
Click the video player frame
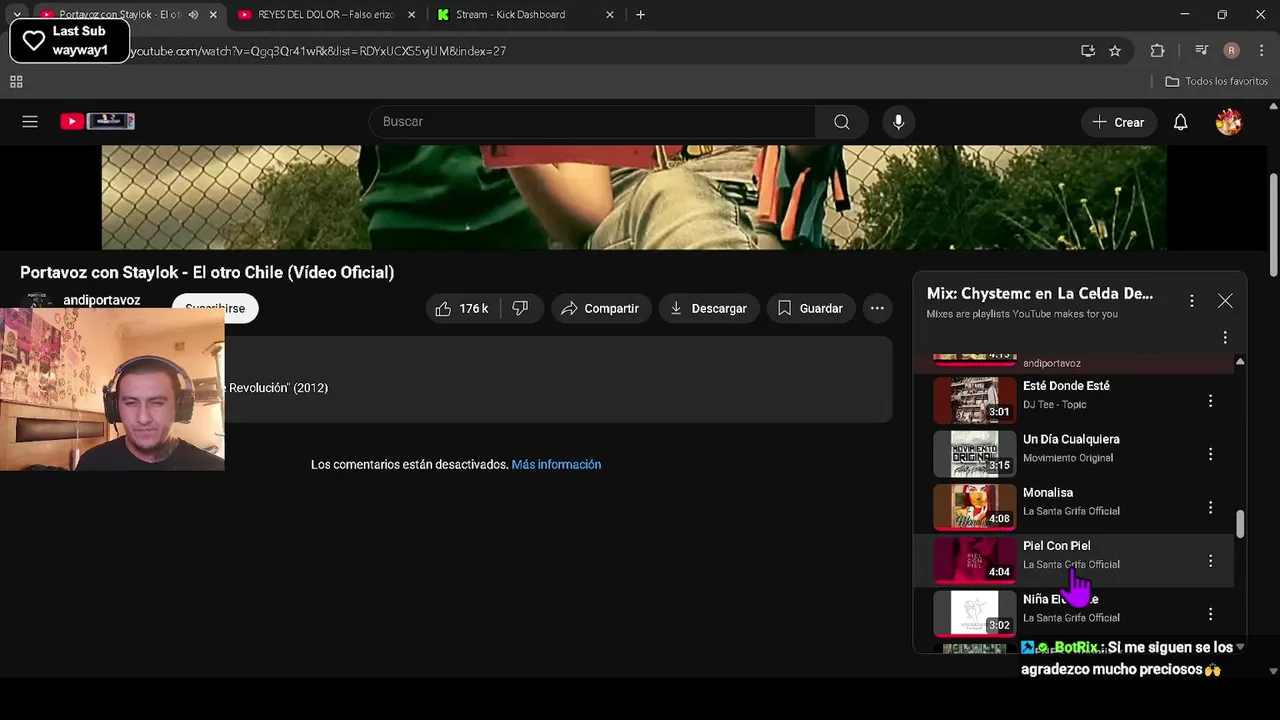[x=634, y=197]
